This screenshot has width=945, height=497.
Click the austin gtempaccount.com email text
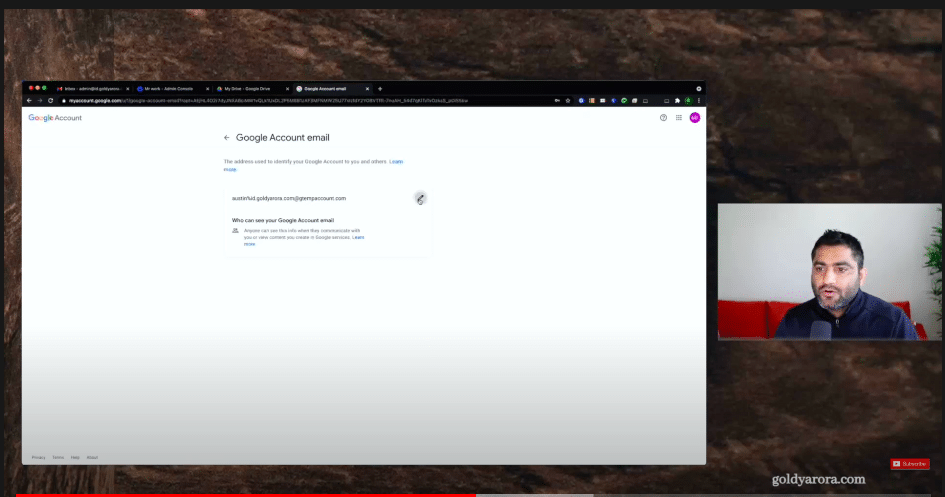coord(289,198)
